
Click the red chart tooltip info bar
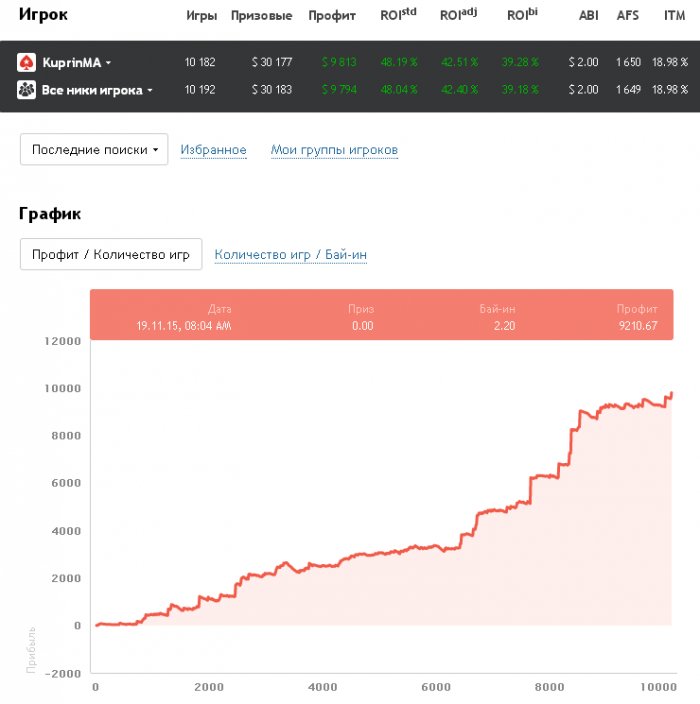click(x=381, y=315)
